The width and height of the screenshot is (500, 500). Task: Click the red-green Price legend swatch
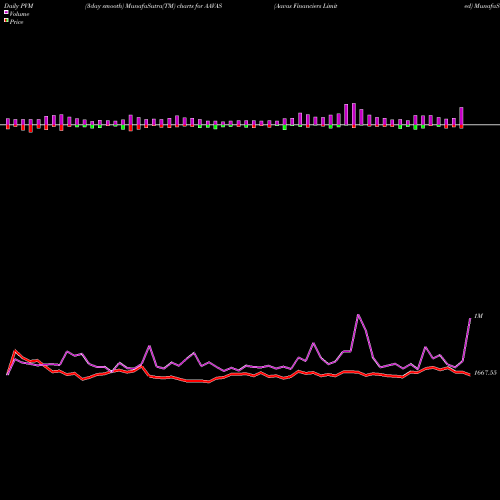6,20
